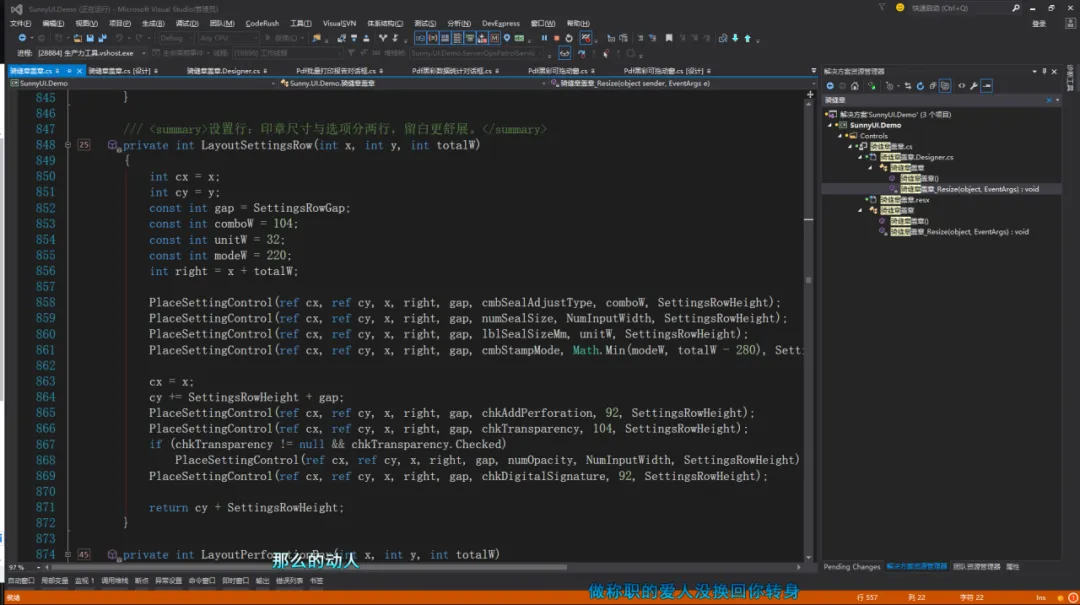Open the 输出 output window tab
Viewport: 1080px width, 605px height.
pyautogui.click(x=262, y=581)
